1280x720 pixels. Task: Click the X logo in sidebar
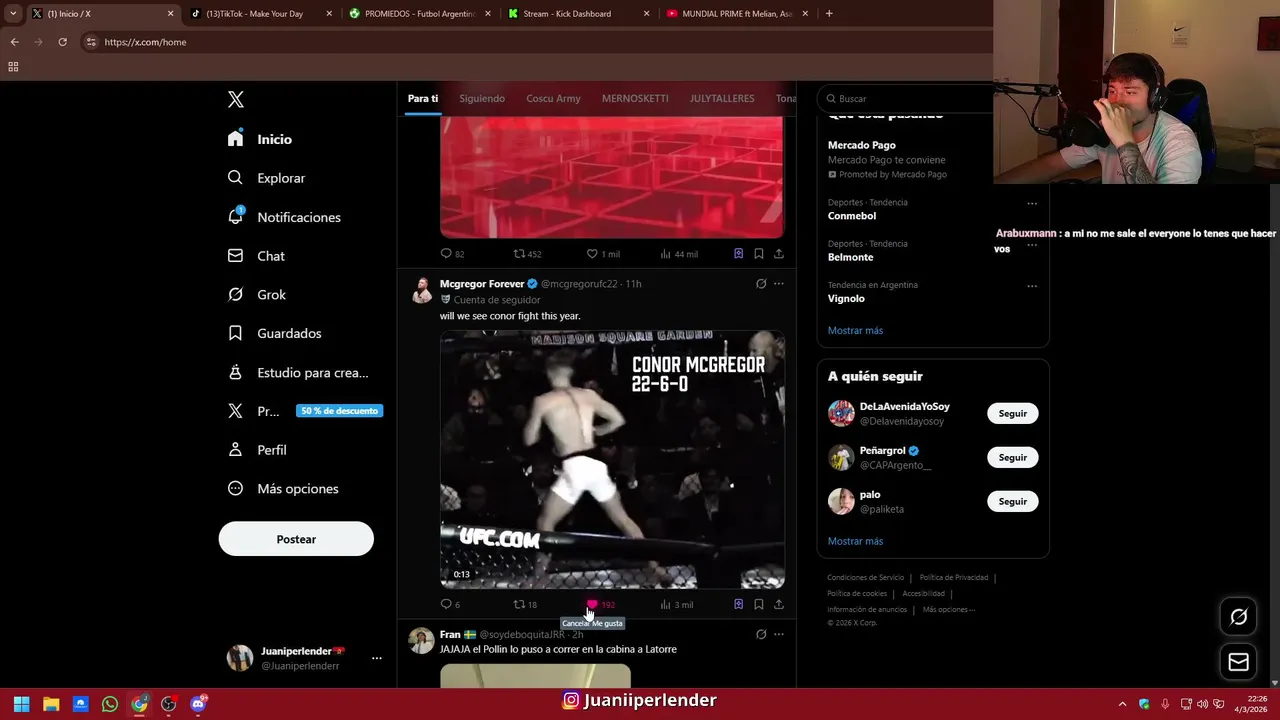coord(236,99)
